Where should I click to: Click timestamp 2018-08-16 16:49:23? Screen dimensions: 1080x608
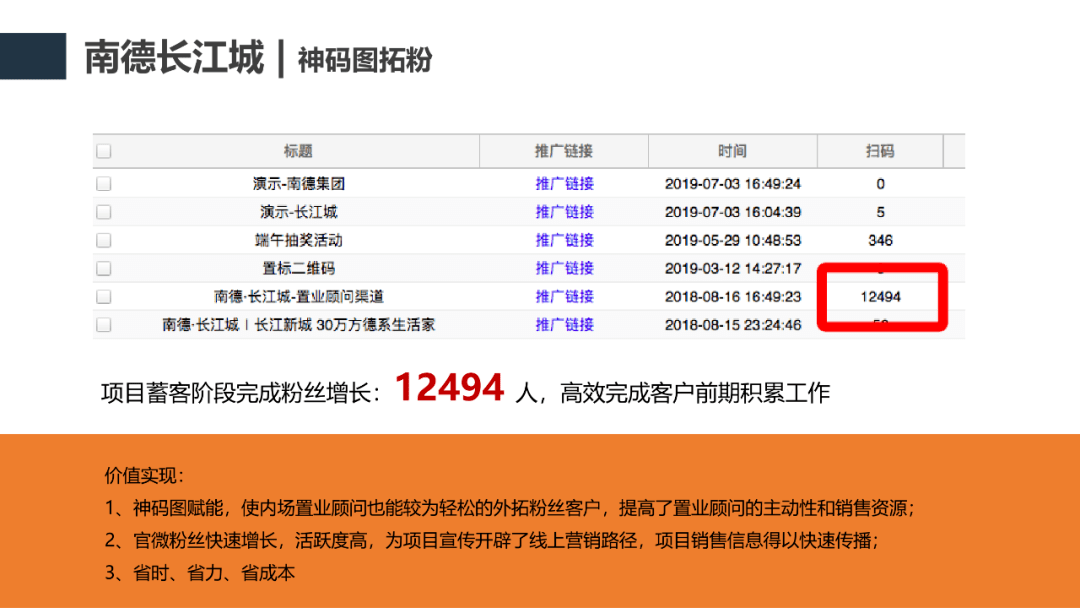click(x=733, y=297)
